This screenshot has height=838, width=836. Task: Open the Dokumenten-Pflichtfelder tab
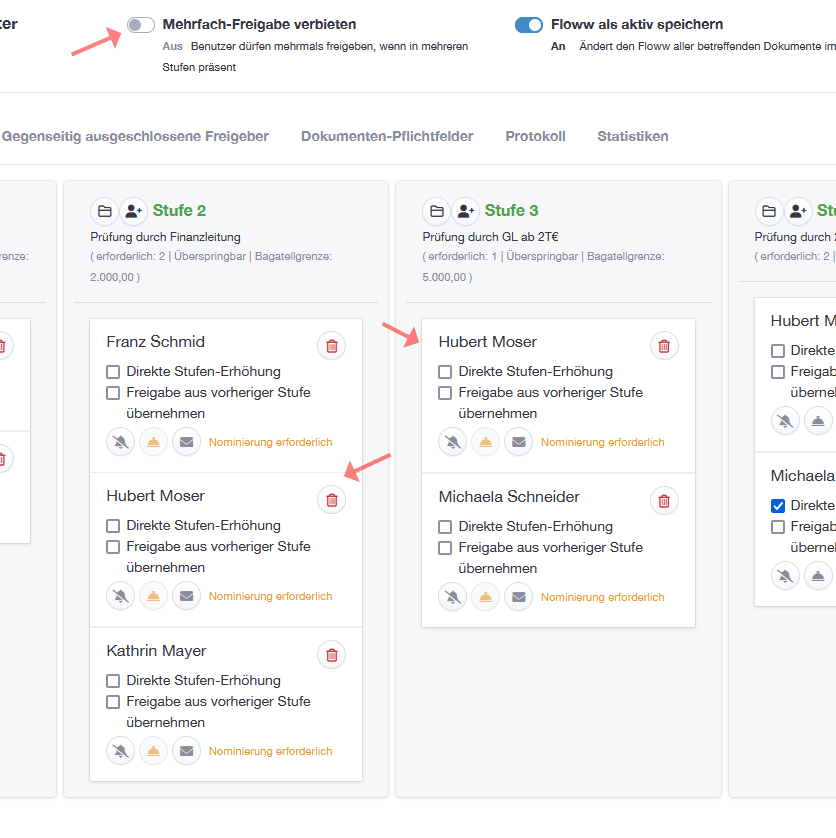point(387,136)
